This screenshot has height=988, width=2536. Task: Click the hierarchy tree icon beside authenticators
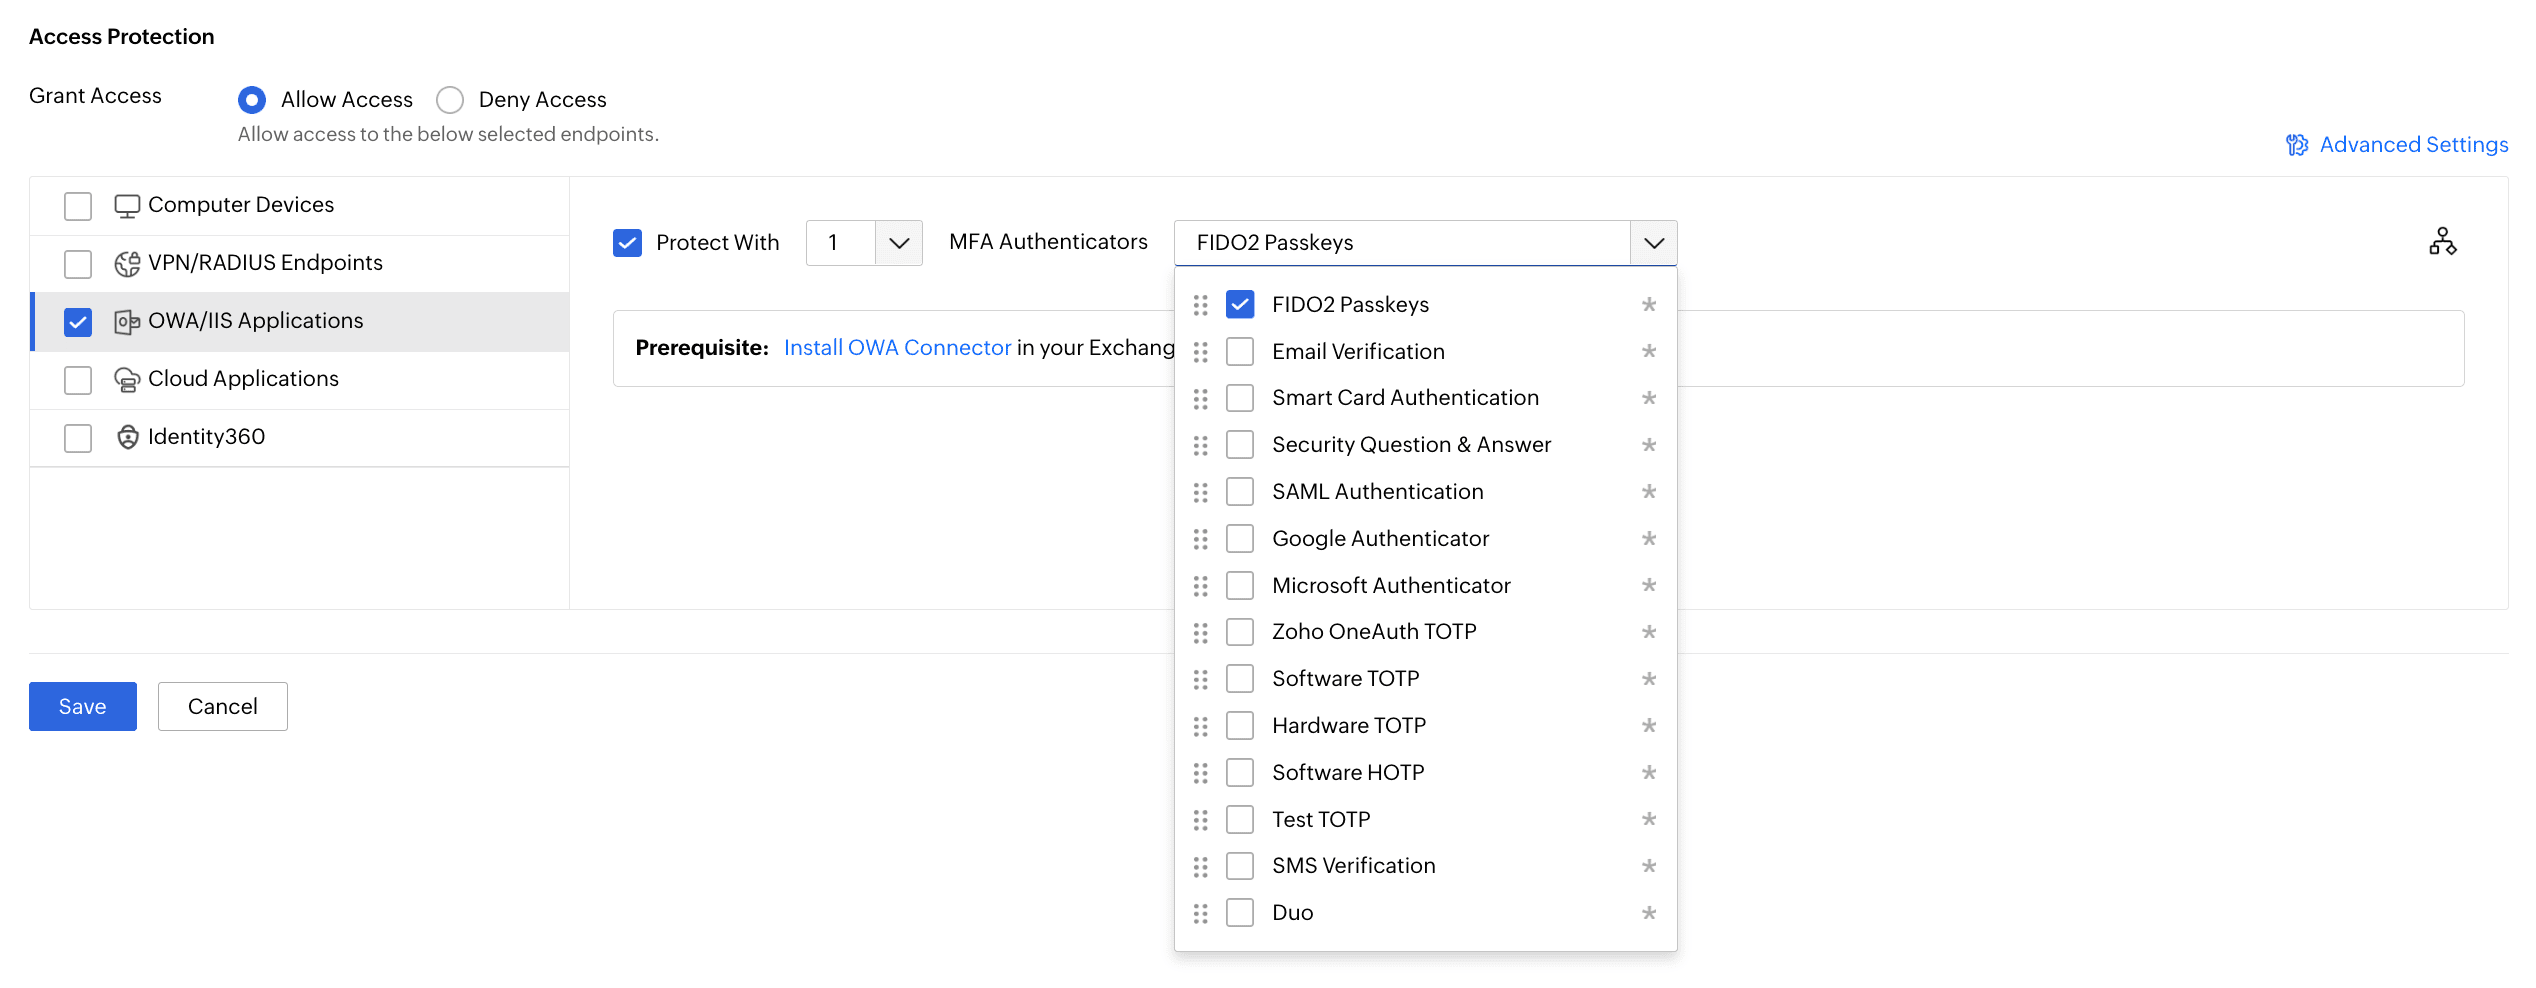[x=2442, y=241]
